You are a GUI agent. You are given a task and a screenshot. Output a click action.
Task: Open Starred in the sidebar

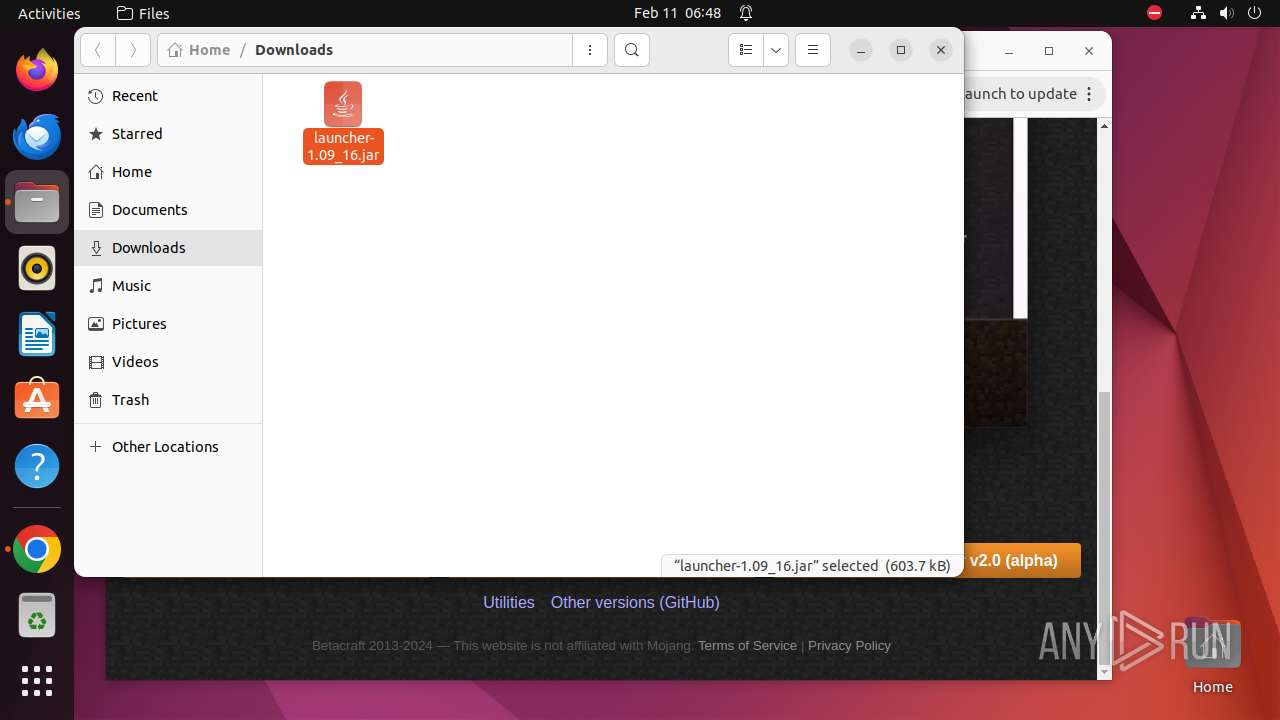pyautogui.click(x=168, y=134)
